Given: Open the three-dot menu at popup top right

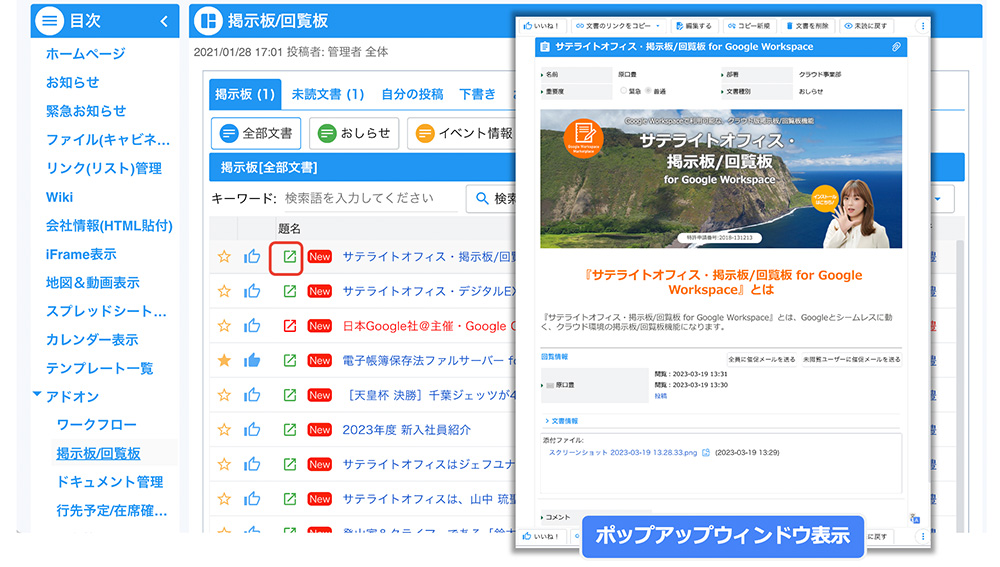Looking at the screenshot, I should click(923, 26).
